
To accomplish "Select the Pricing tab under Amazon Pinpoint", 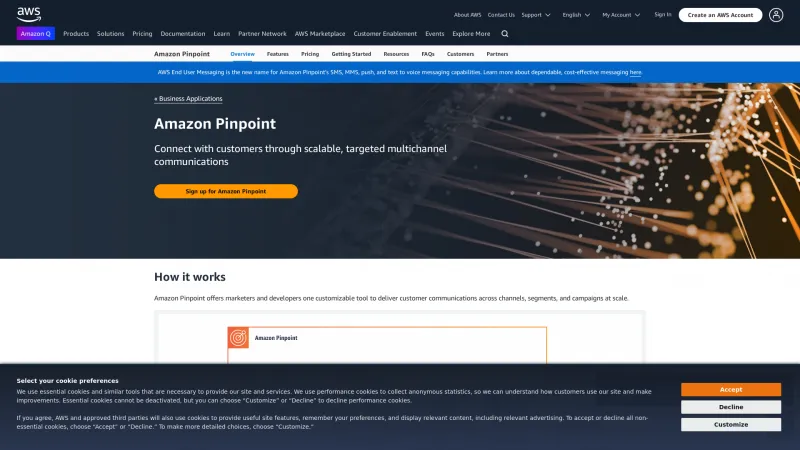I will pyautogui.click(x=310, y=54).
